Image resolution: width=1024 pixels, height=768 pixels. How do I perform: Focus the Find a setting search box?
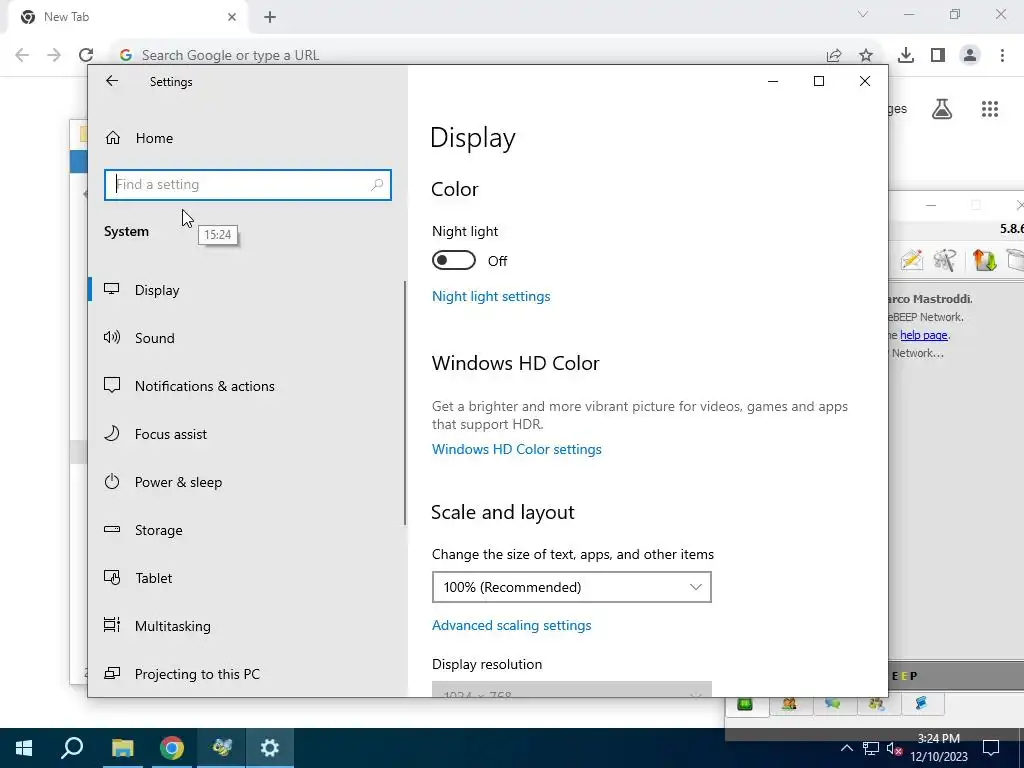[x=248, y=185]
